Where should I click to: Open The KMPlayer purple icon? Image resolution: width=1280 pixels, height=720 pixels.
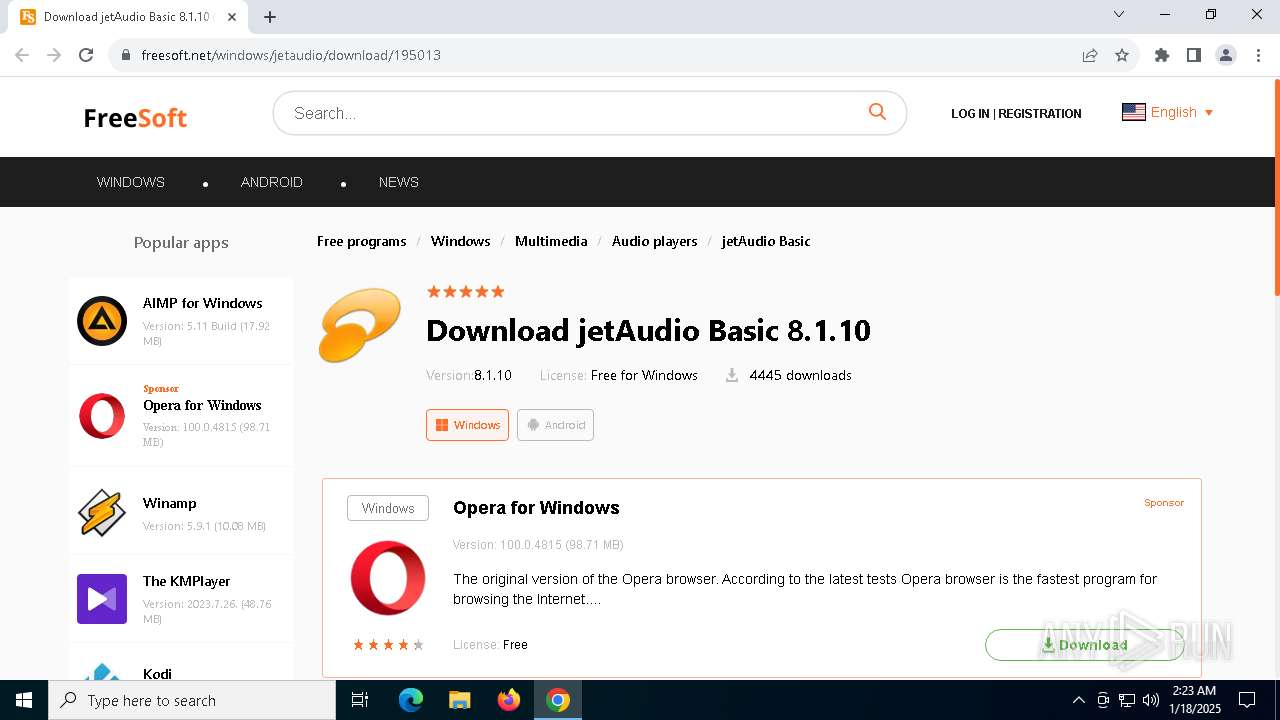click(x=102, y=599)
